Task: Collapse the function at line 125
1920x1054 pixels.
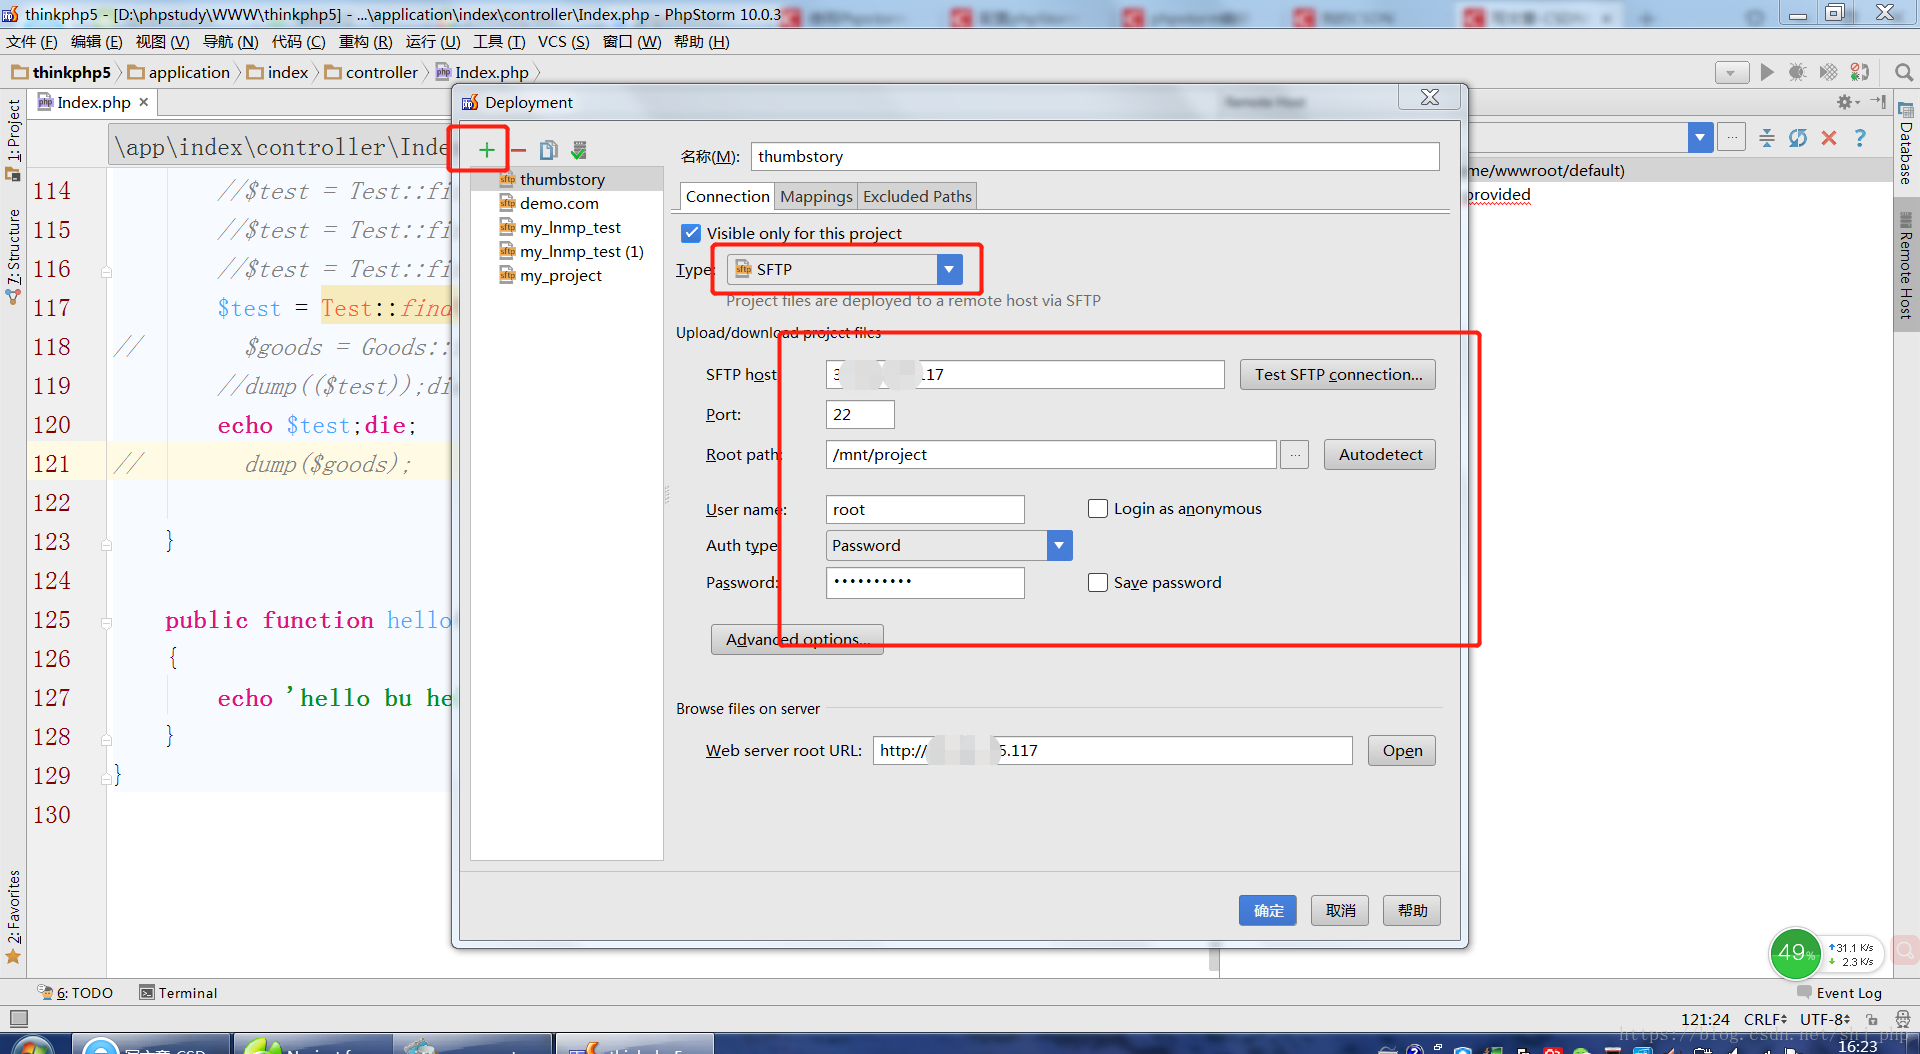Action: point(106,622)
